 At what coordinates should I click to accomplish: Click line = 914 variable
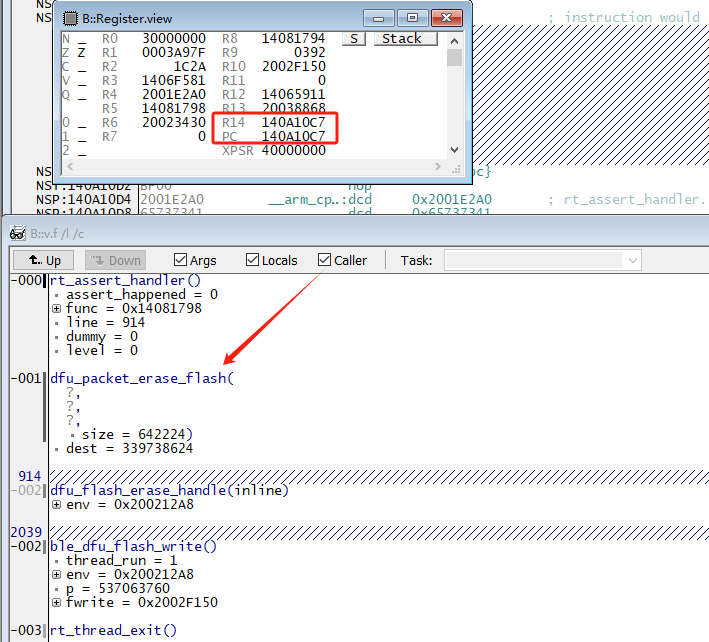[x=105, y=323]
